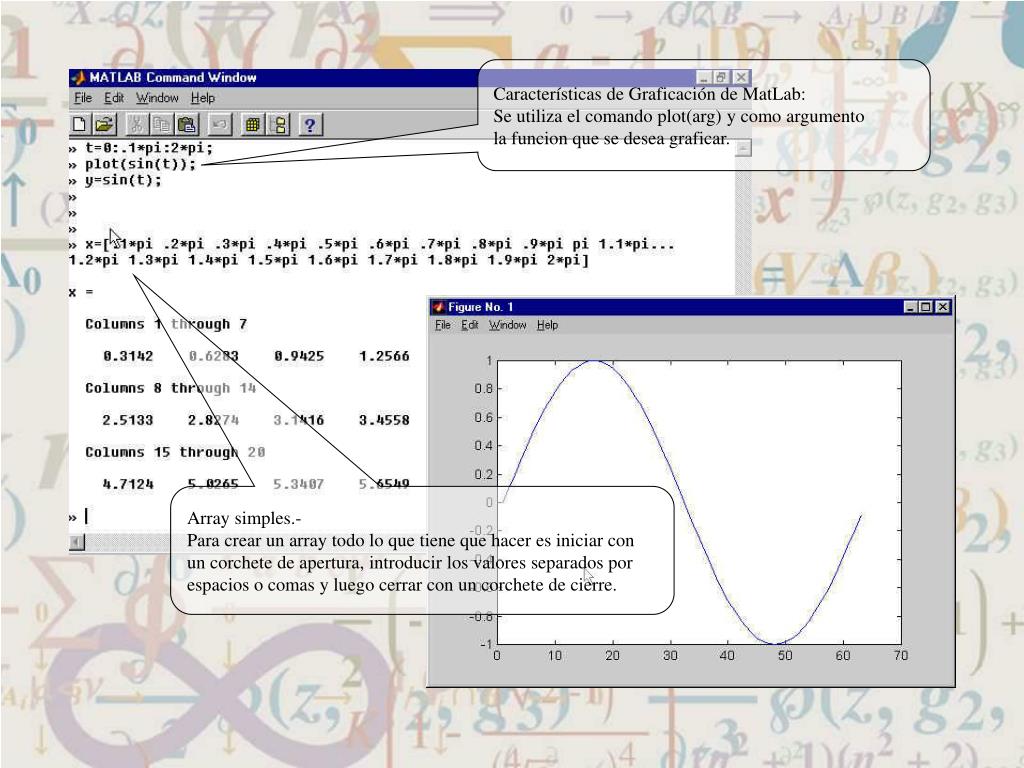
Task: Click the Copy icon in MATLAB toolbar
Action: tap(161, 124)
